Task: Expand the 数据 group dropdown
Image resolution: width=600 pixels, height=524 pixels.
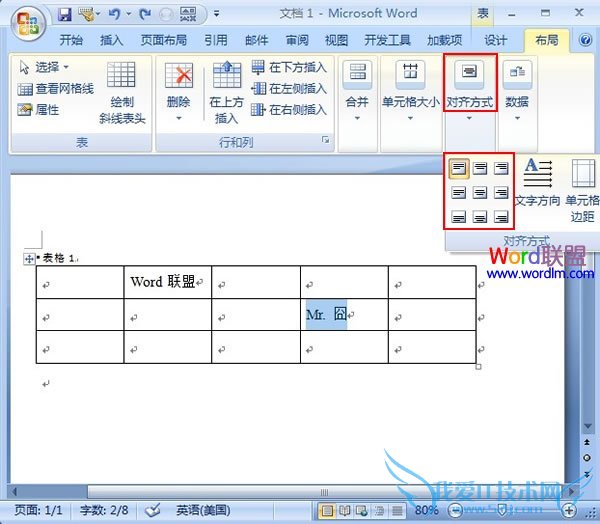Action: click(517, 92)
